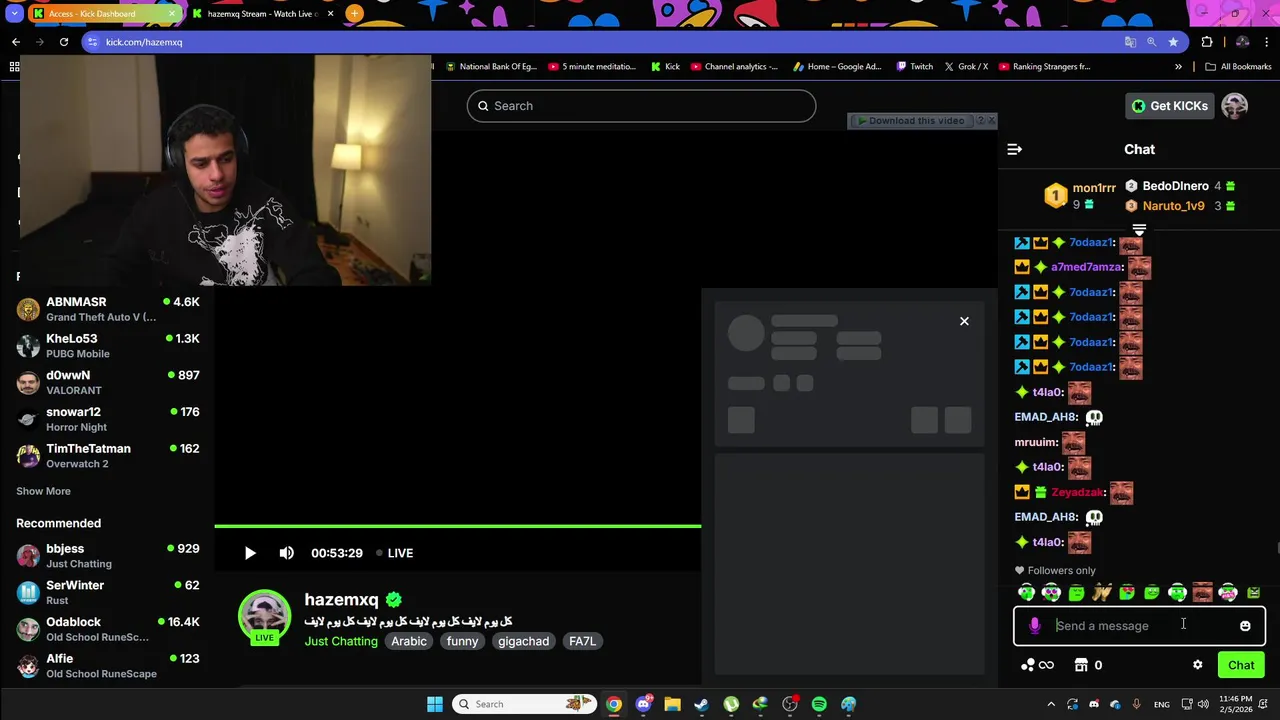
Task: Open mon1rrr top gifter entry
Action: click(x=1081, y=196)
